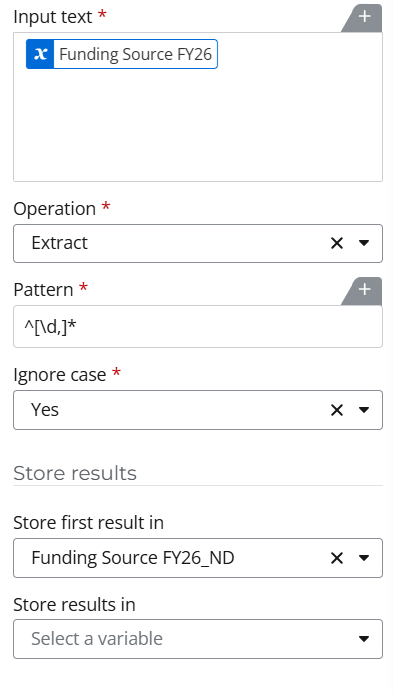
Task: Click the Extract value in Operation
Action: pos(60,243)
